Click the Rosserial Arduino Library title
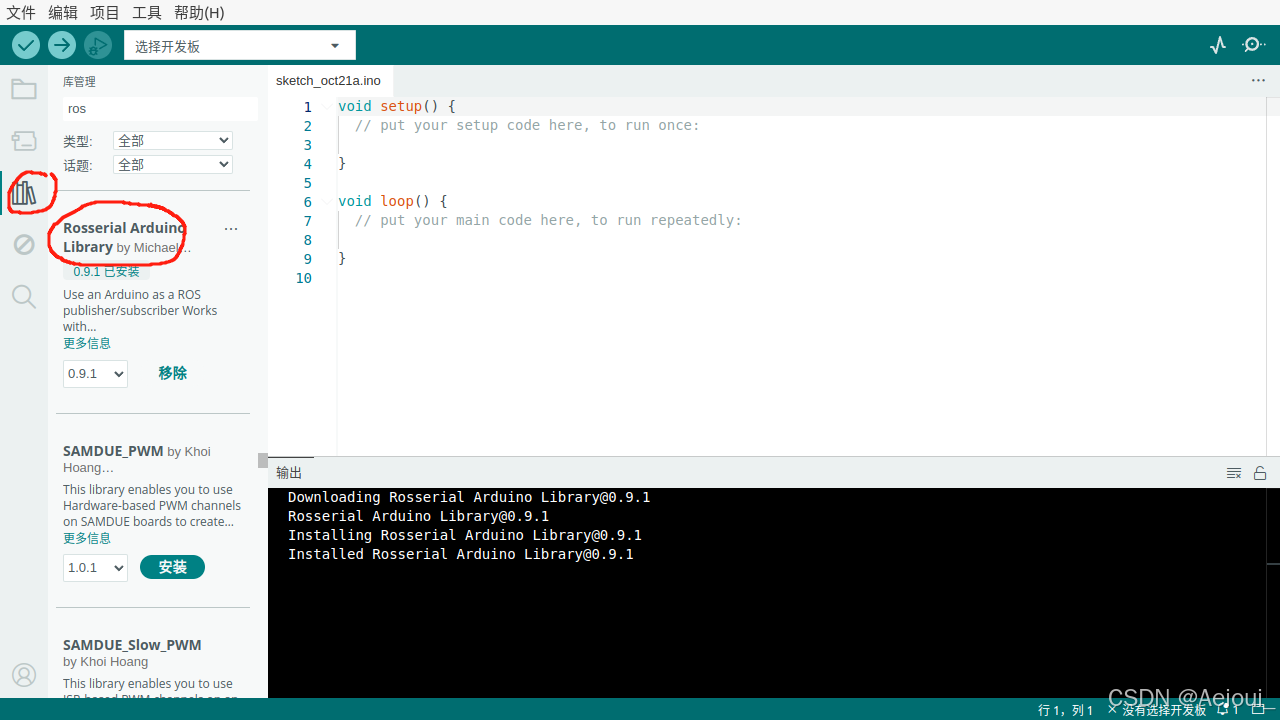1280x720 pixels. click(x=124, y=237)
